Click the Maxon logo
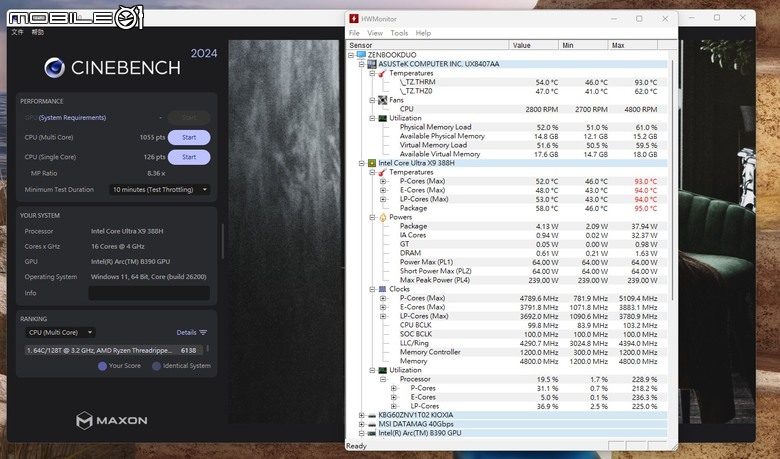Screen dimensions: 780x459 pos(112,420)
